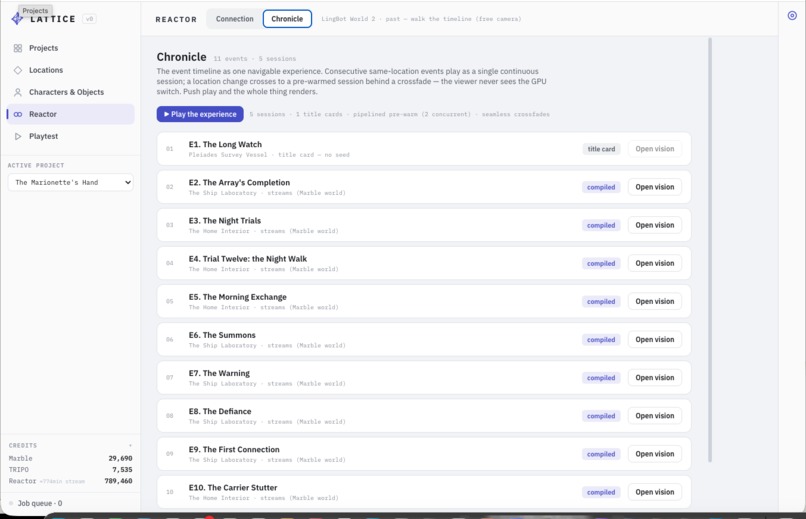Play the experience

click(200, 114)
